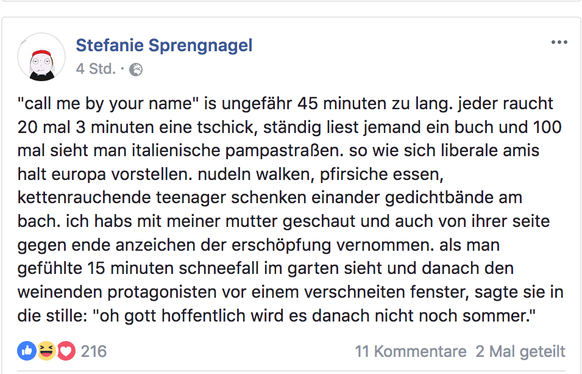Click the word "pfirsiche" in the post
The image size is (582, 374).
point(354,174)
